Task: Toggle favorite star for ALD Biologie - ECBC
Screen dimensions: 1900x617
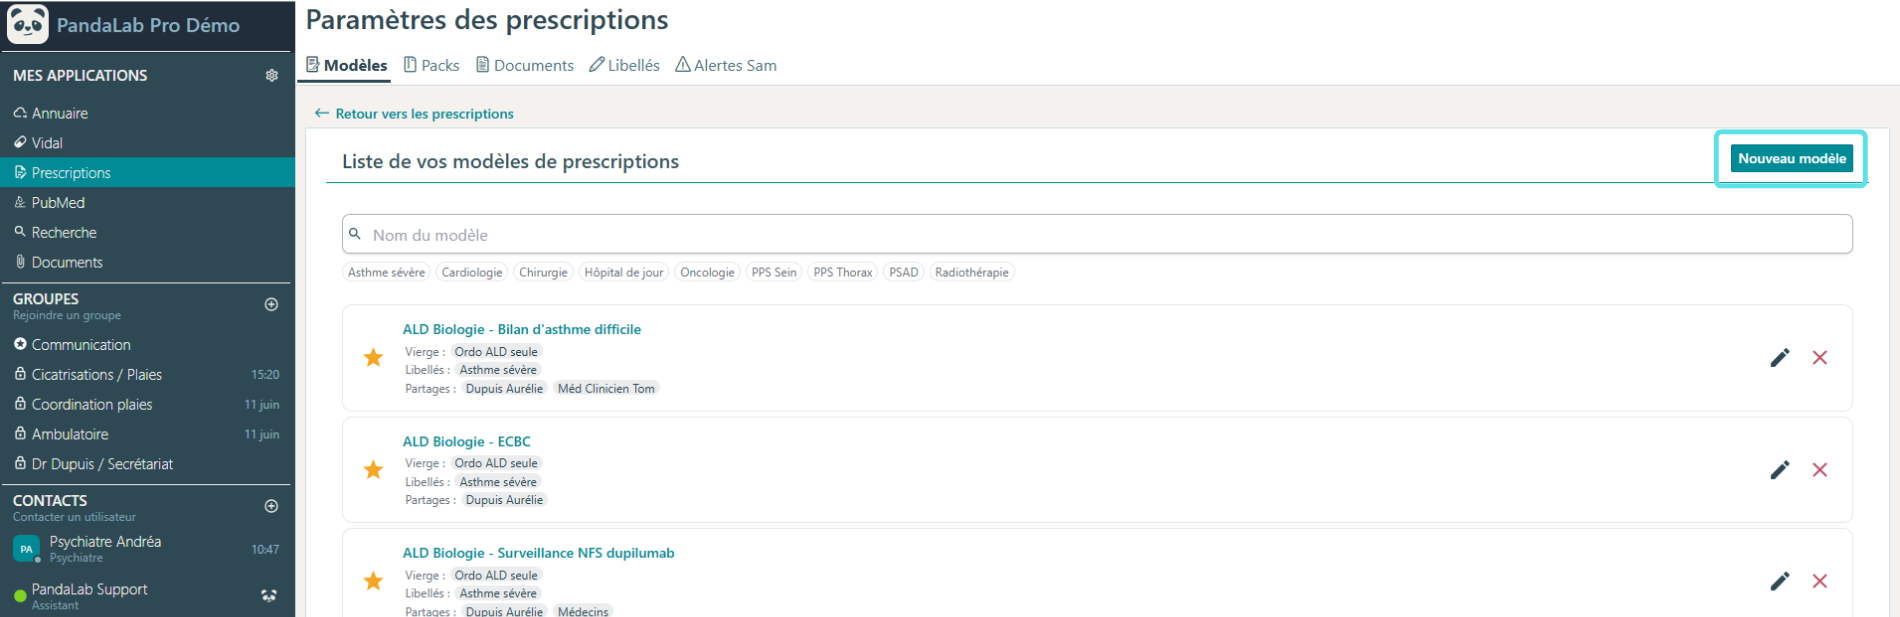Action: click(373, 469)
